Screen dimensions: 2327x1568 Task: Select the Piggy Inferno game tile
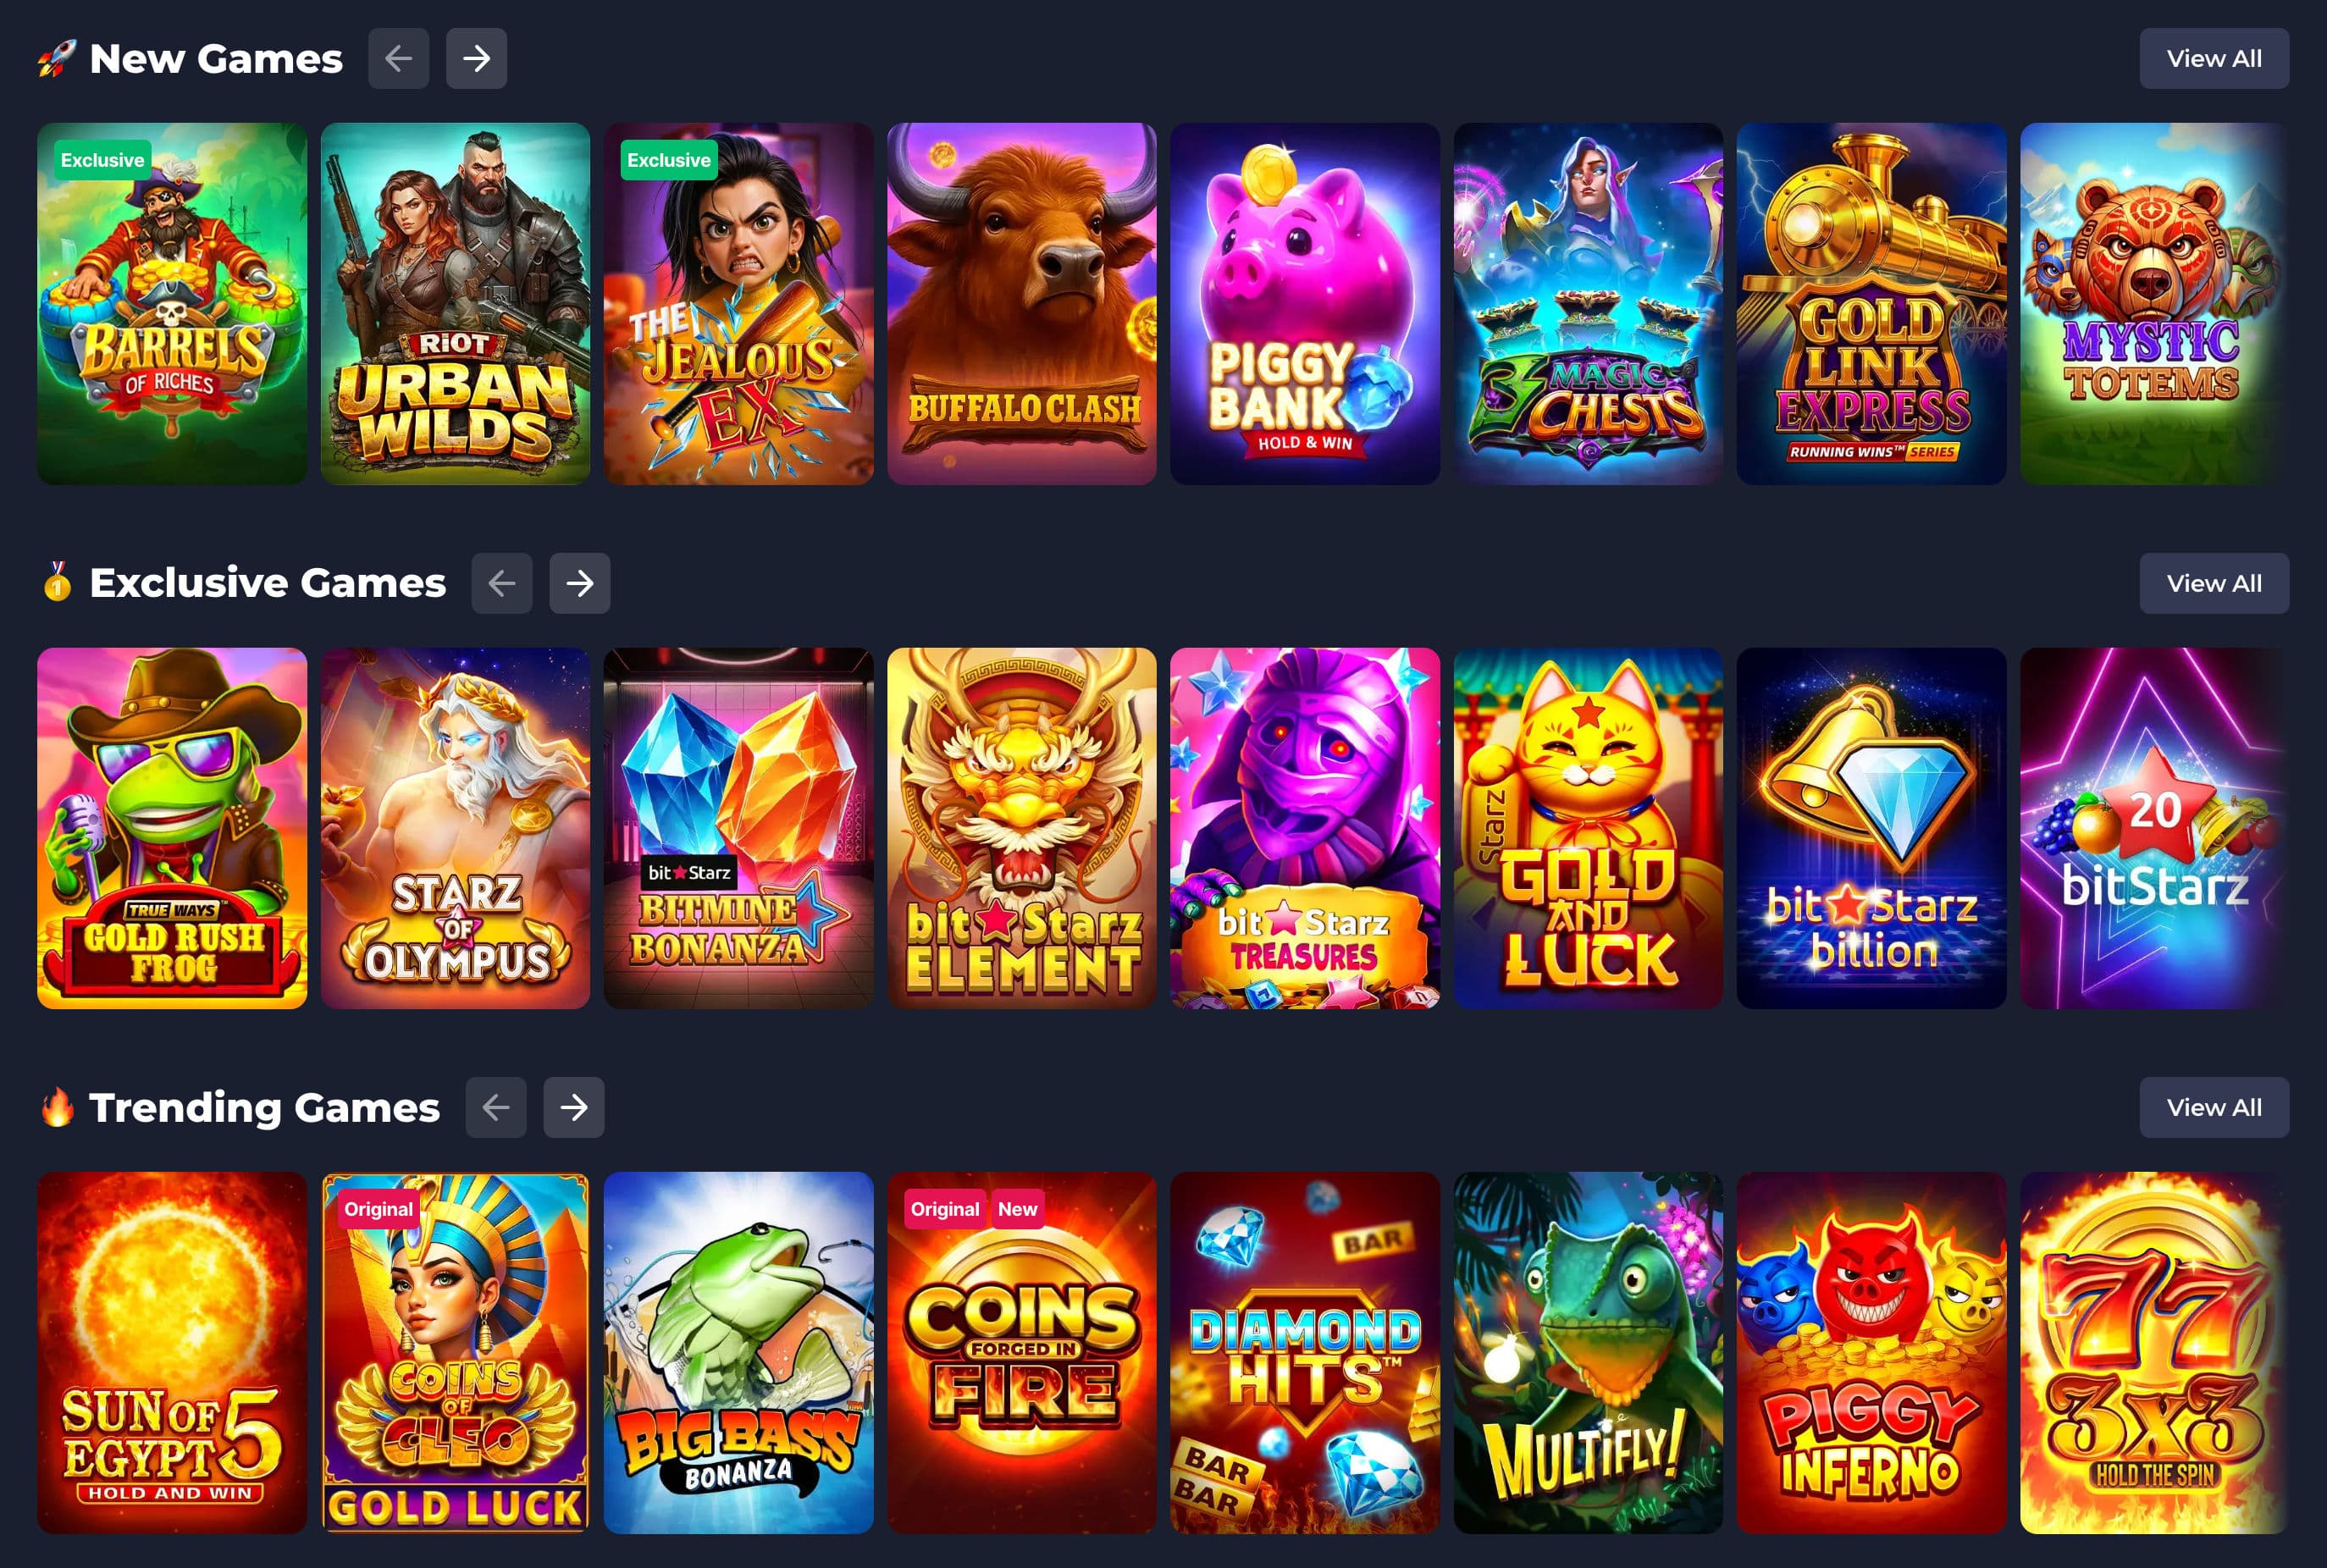[1871, 1353]
